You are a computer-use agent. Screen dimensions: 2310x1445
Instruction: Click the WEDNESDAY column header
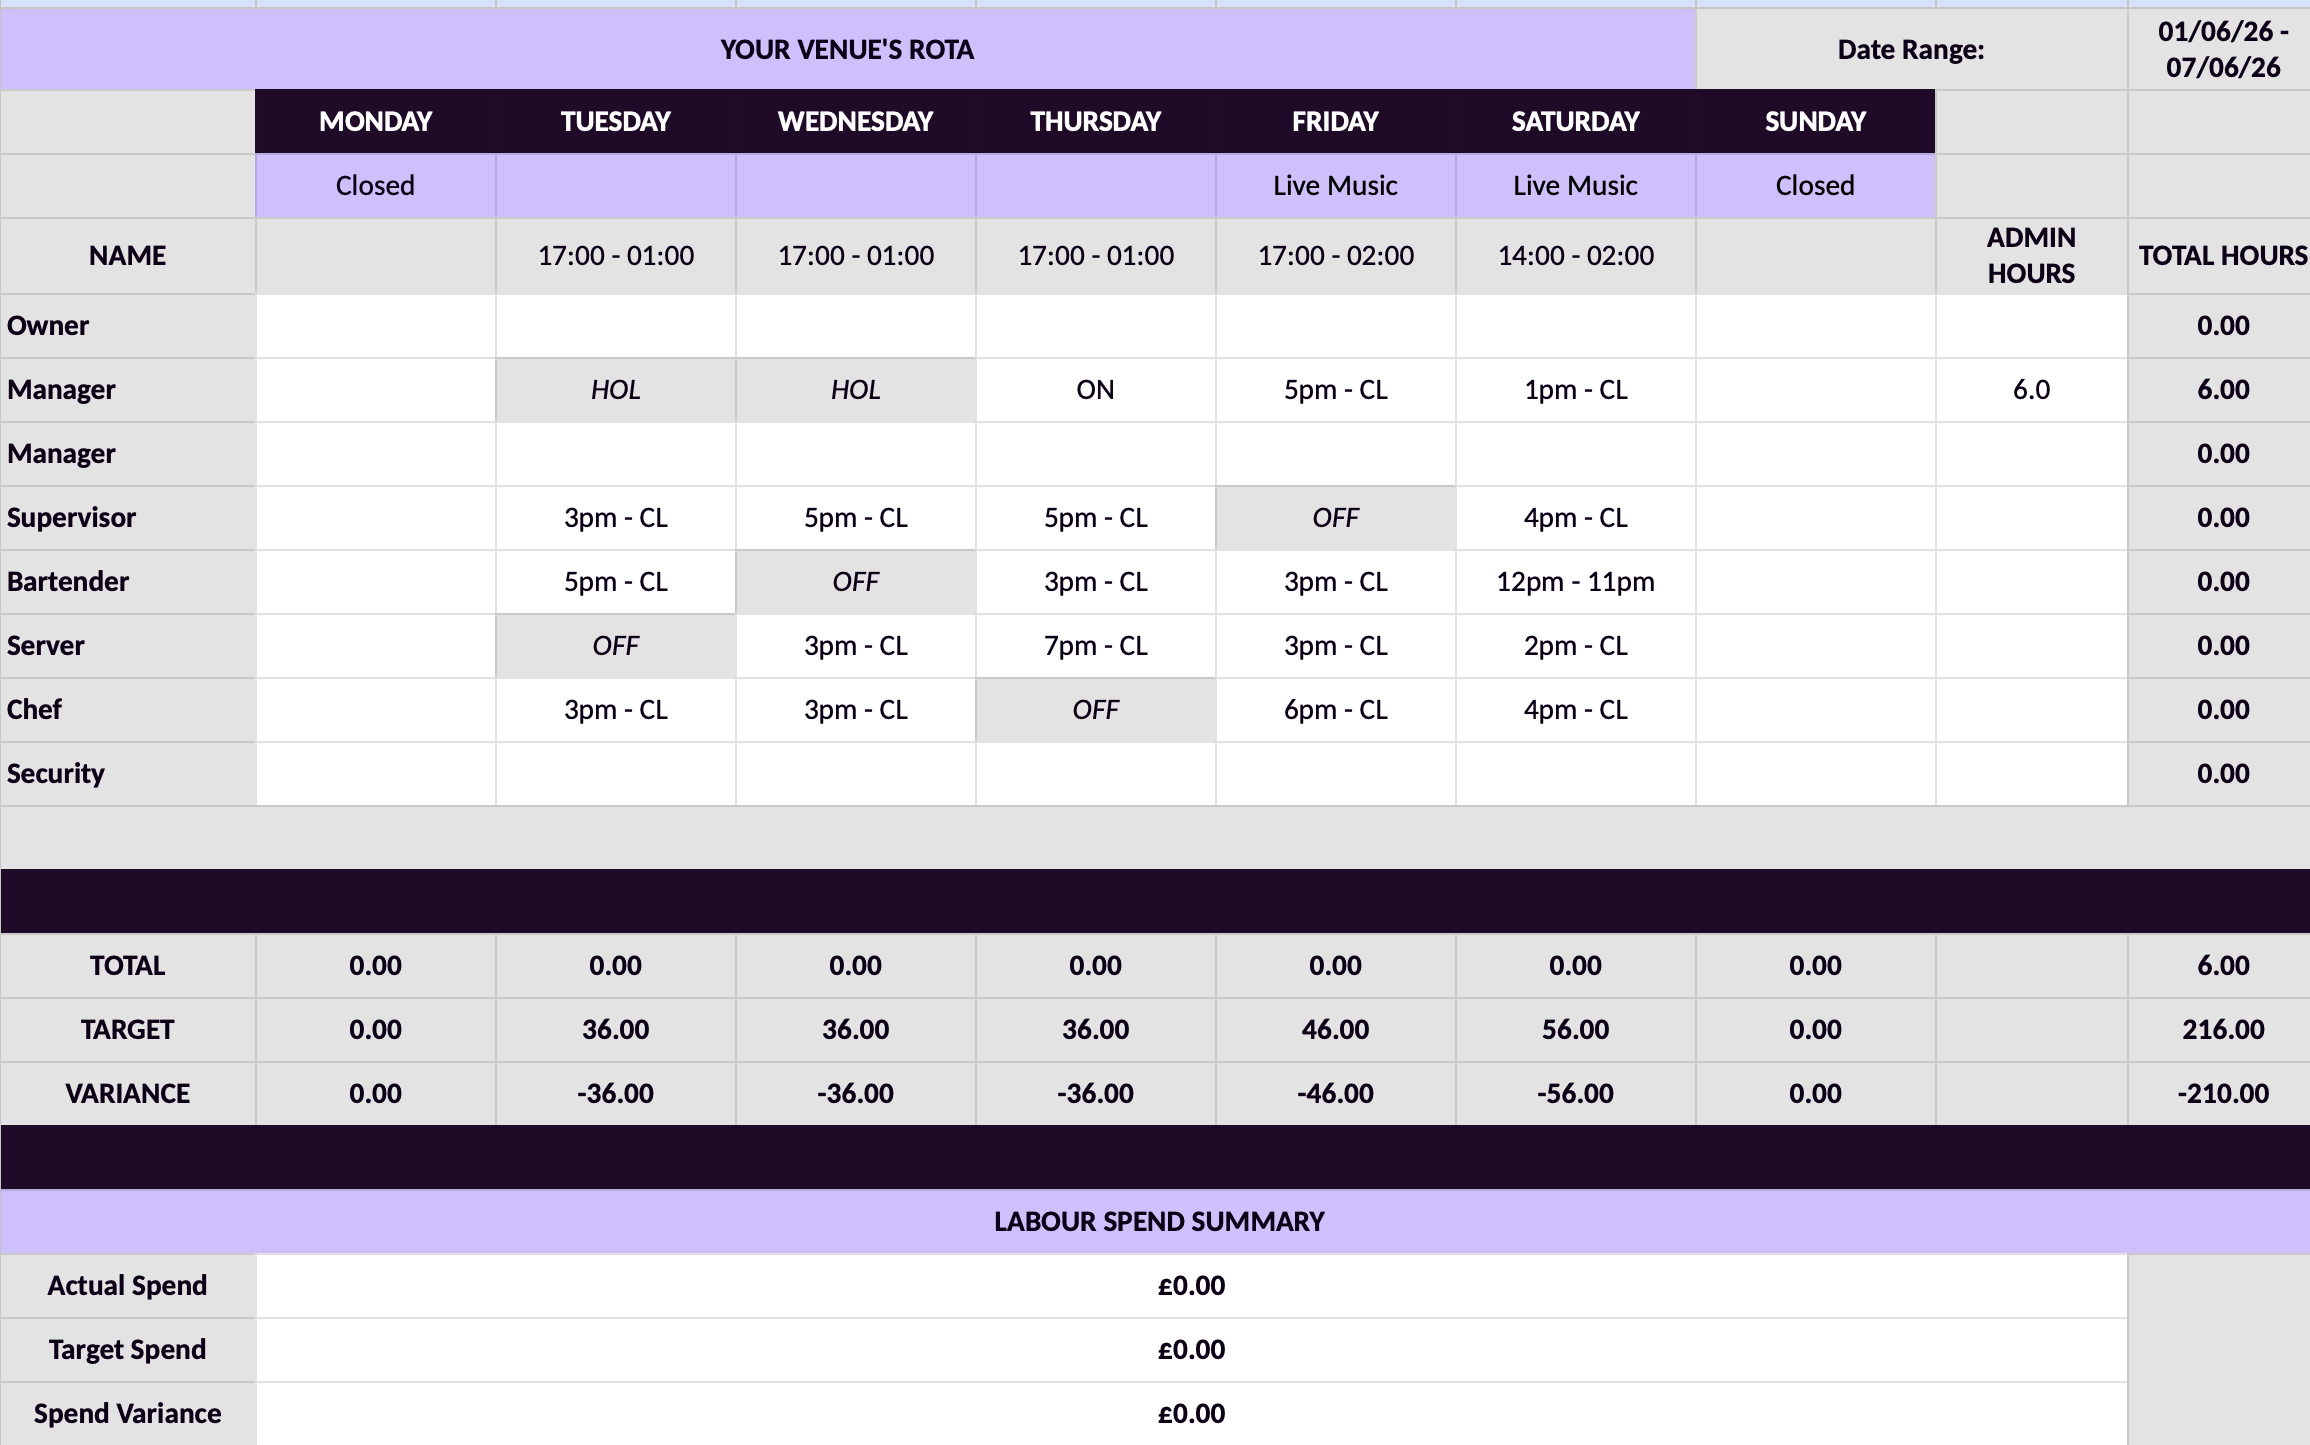(x=856, y=122)
